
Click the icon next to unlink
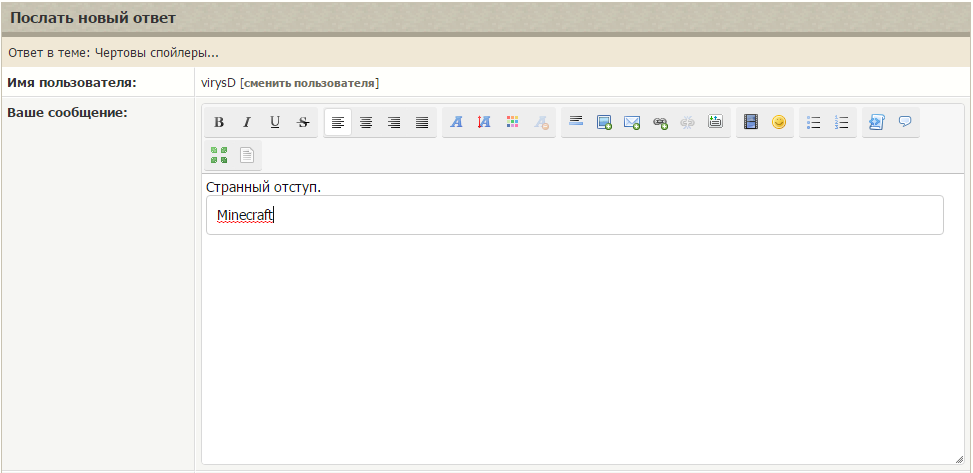coord(715,122)
